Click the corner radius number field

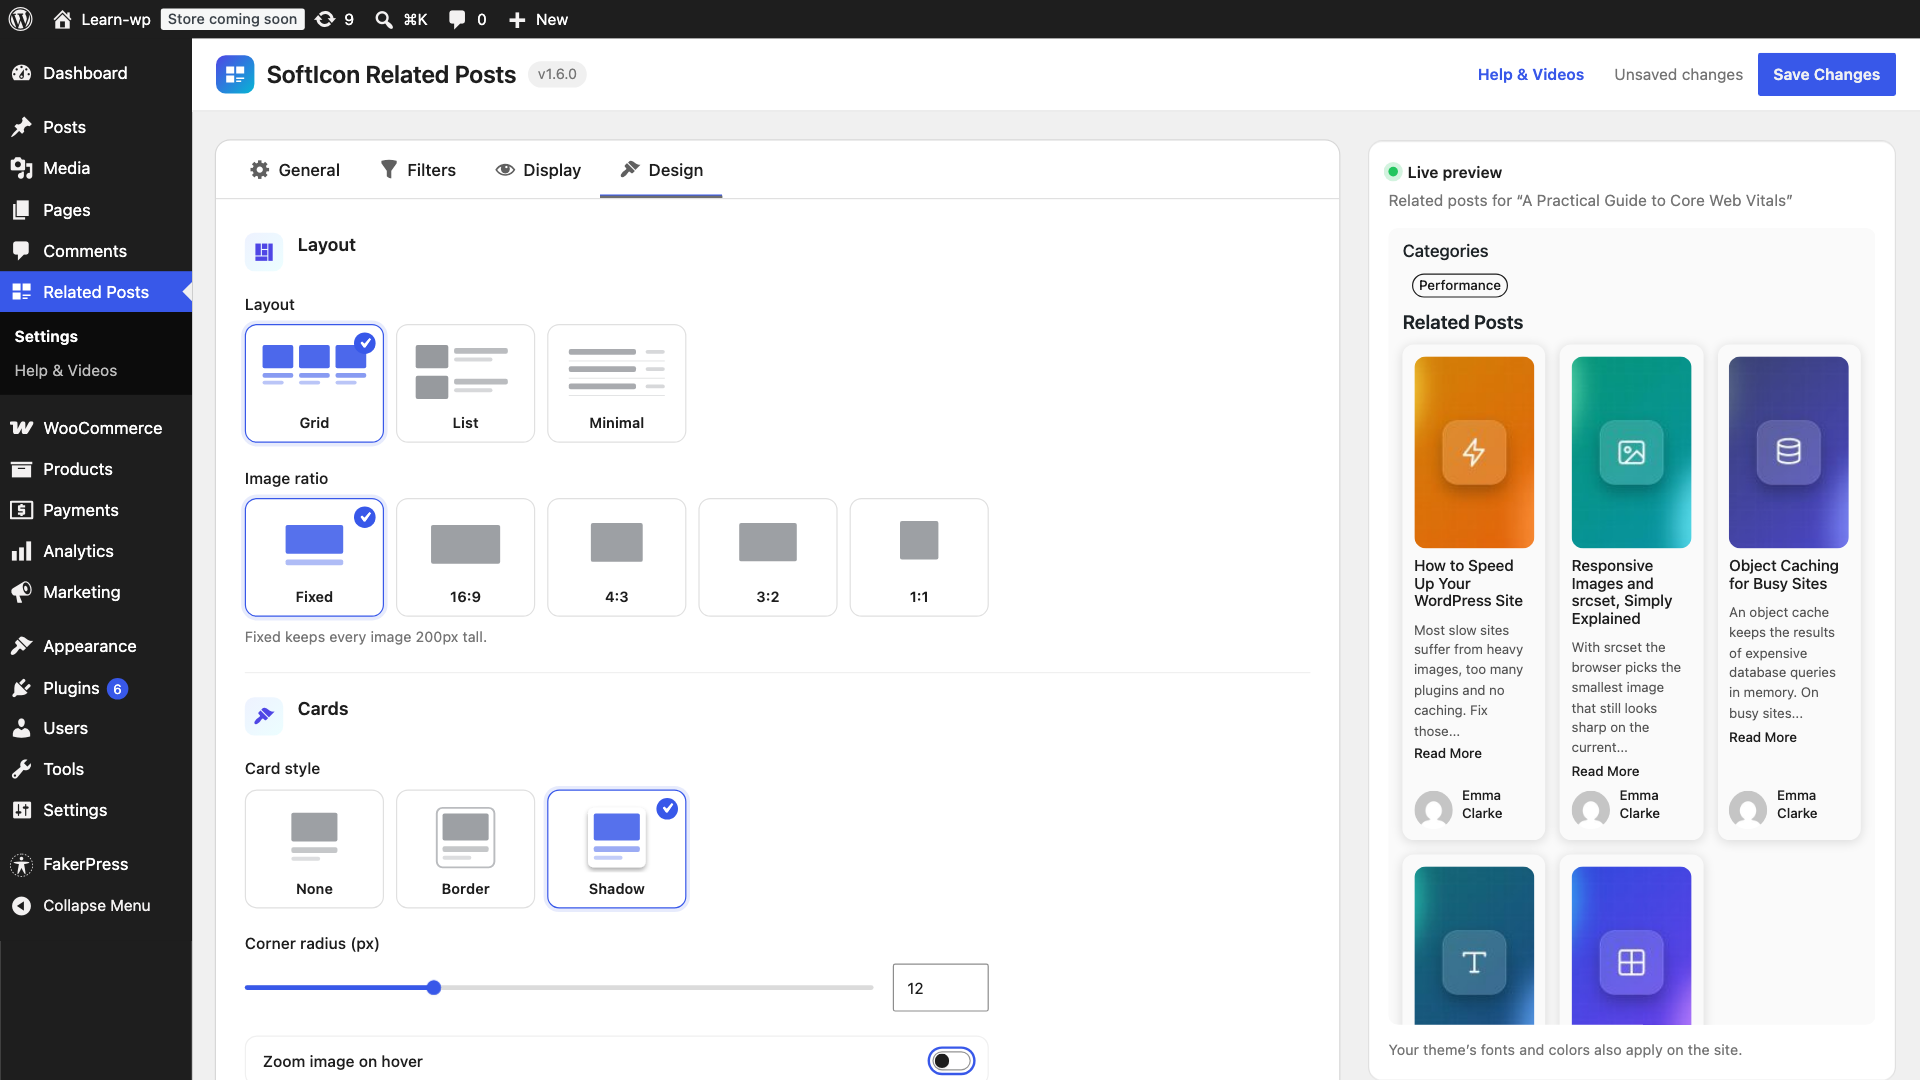(x=940, y=988)
